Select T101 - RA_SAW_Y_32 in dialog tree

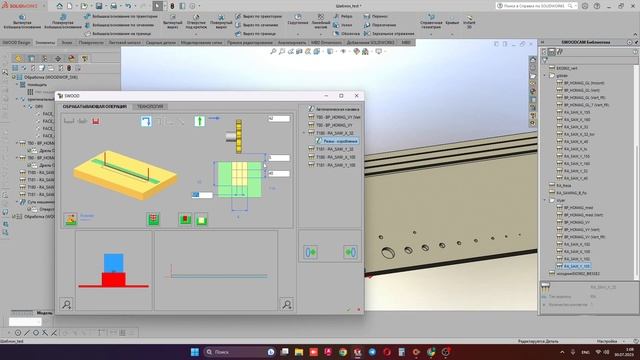pyautogui.click(x=331, y=149)
